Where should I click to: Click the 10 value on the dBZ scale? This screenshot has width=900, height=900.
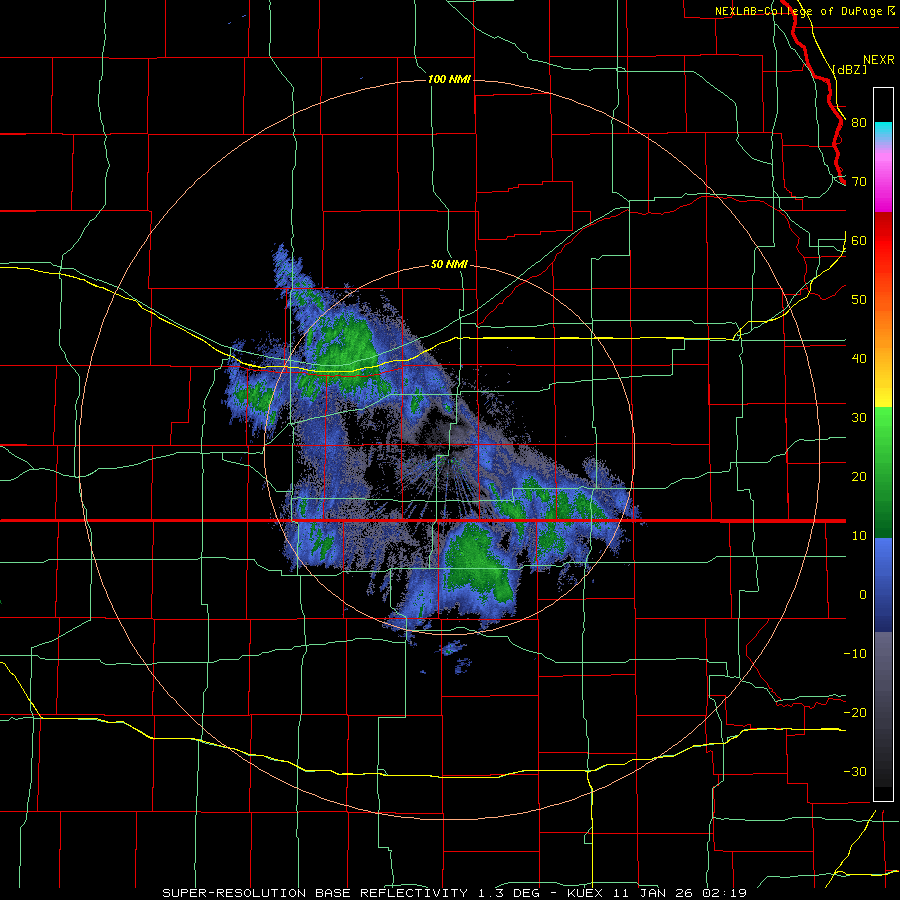point(859,536)
